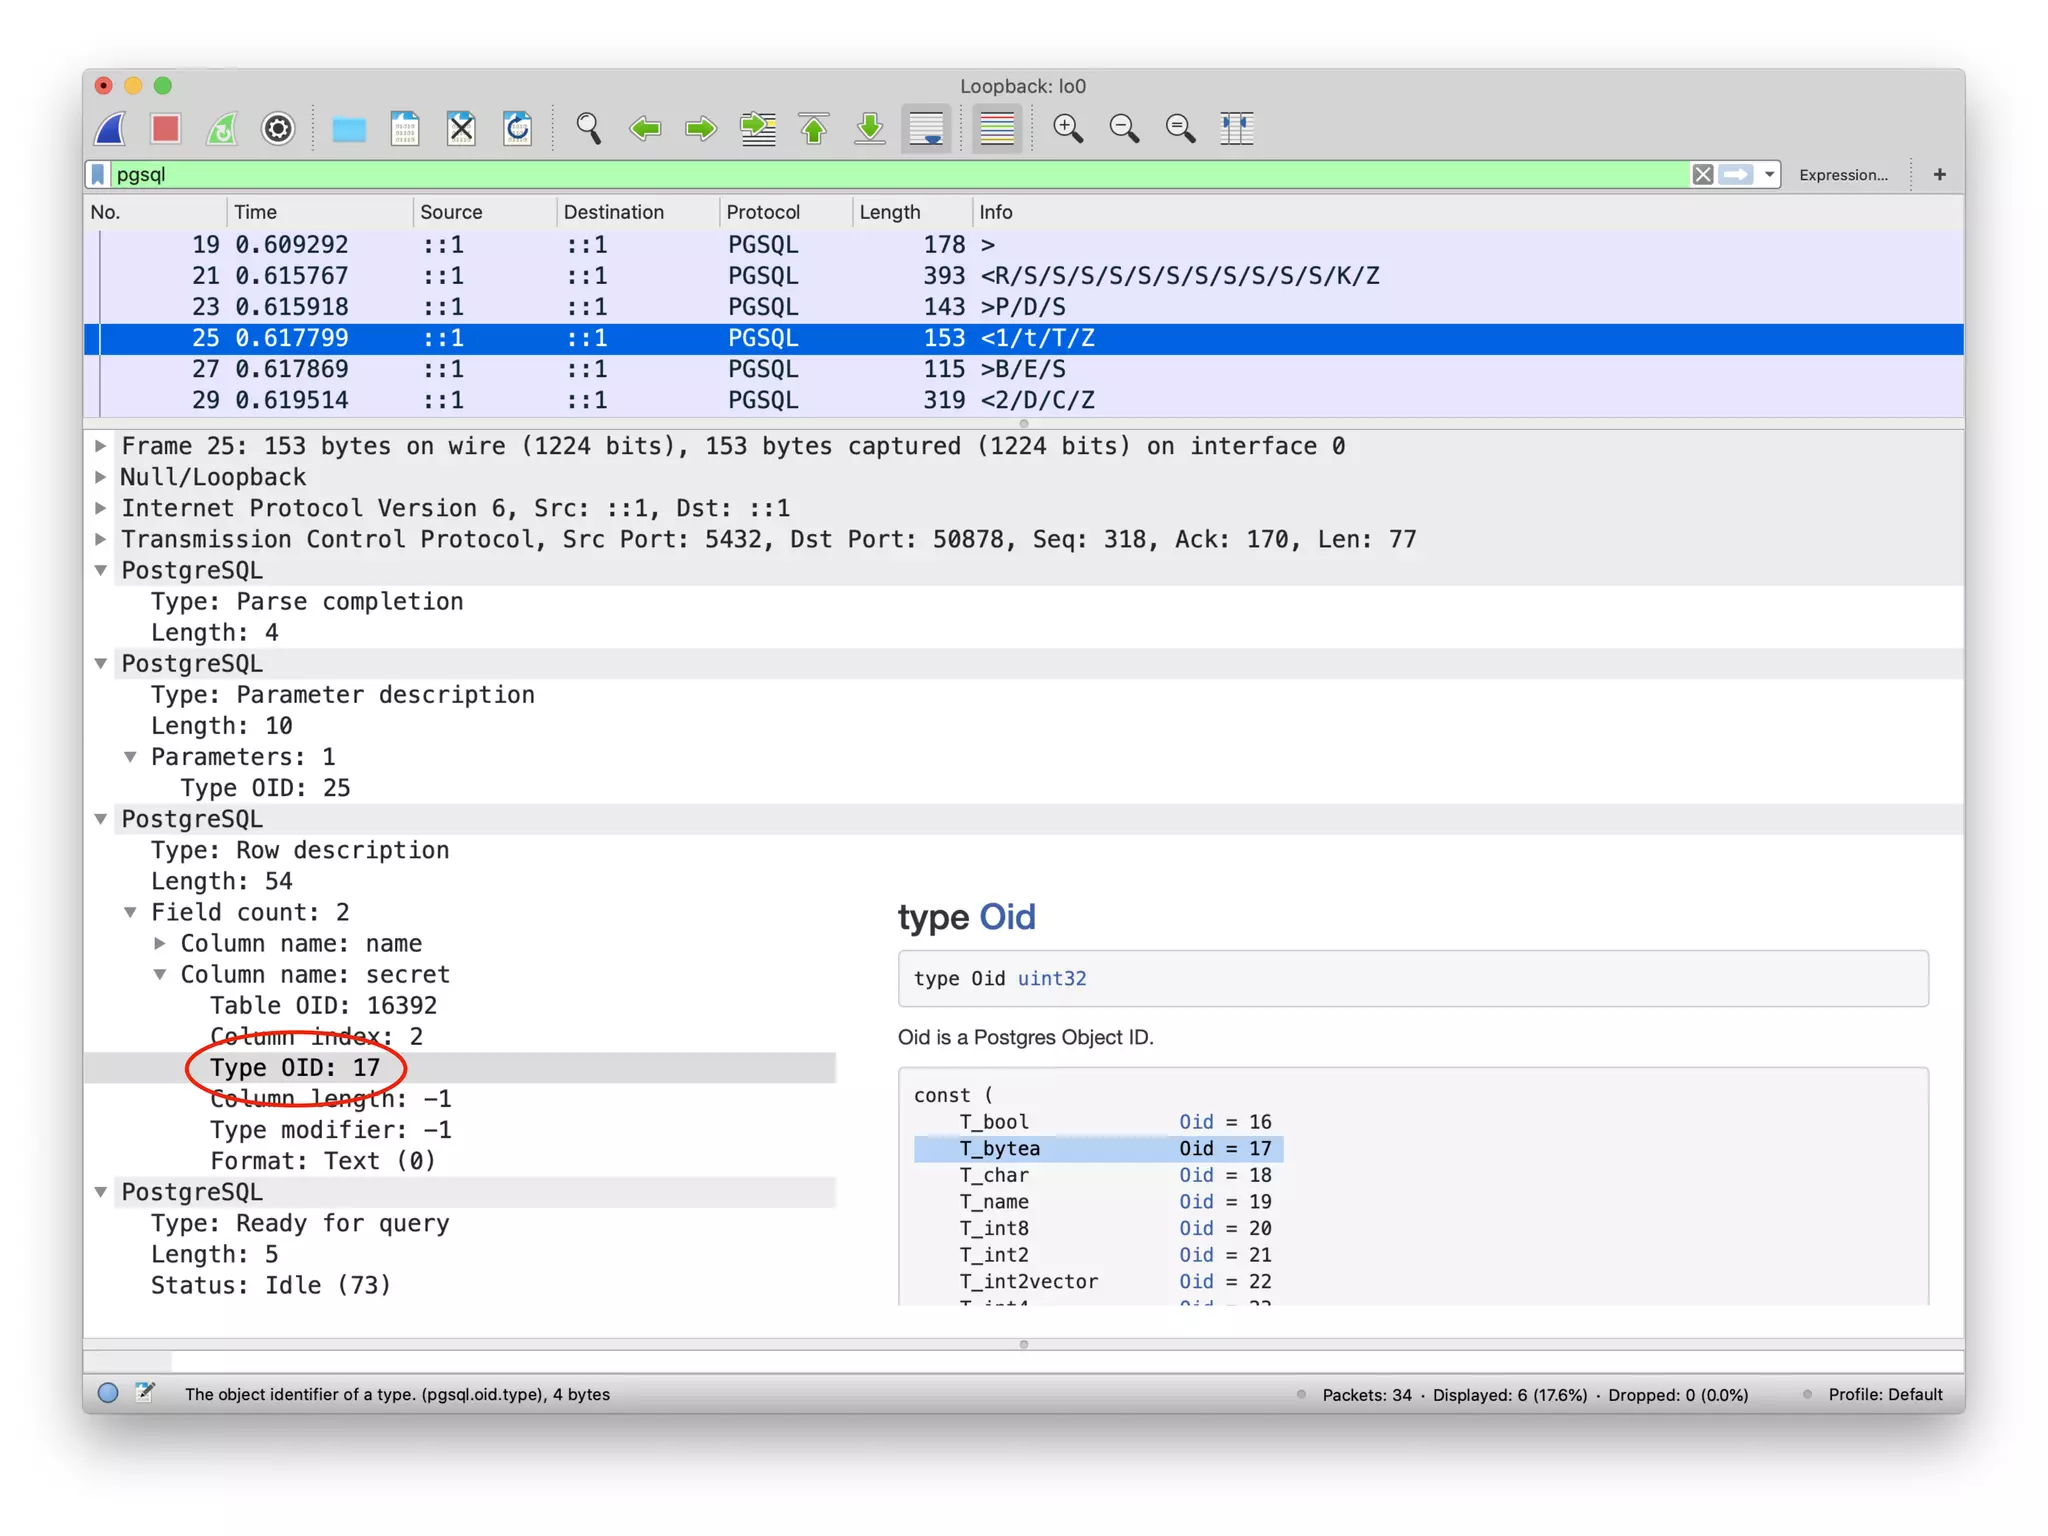Select packet 21 with R/S/S/S info
This screenshot has height=1536, width=2048.
point(1023,276)
